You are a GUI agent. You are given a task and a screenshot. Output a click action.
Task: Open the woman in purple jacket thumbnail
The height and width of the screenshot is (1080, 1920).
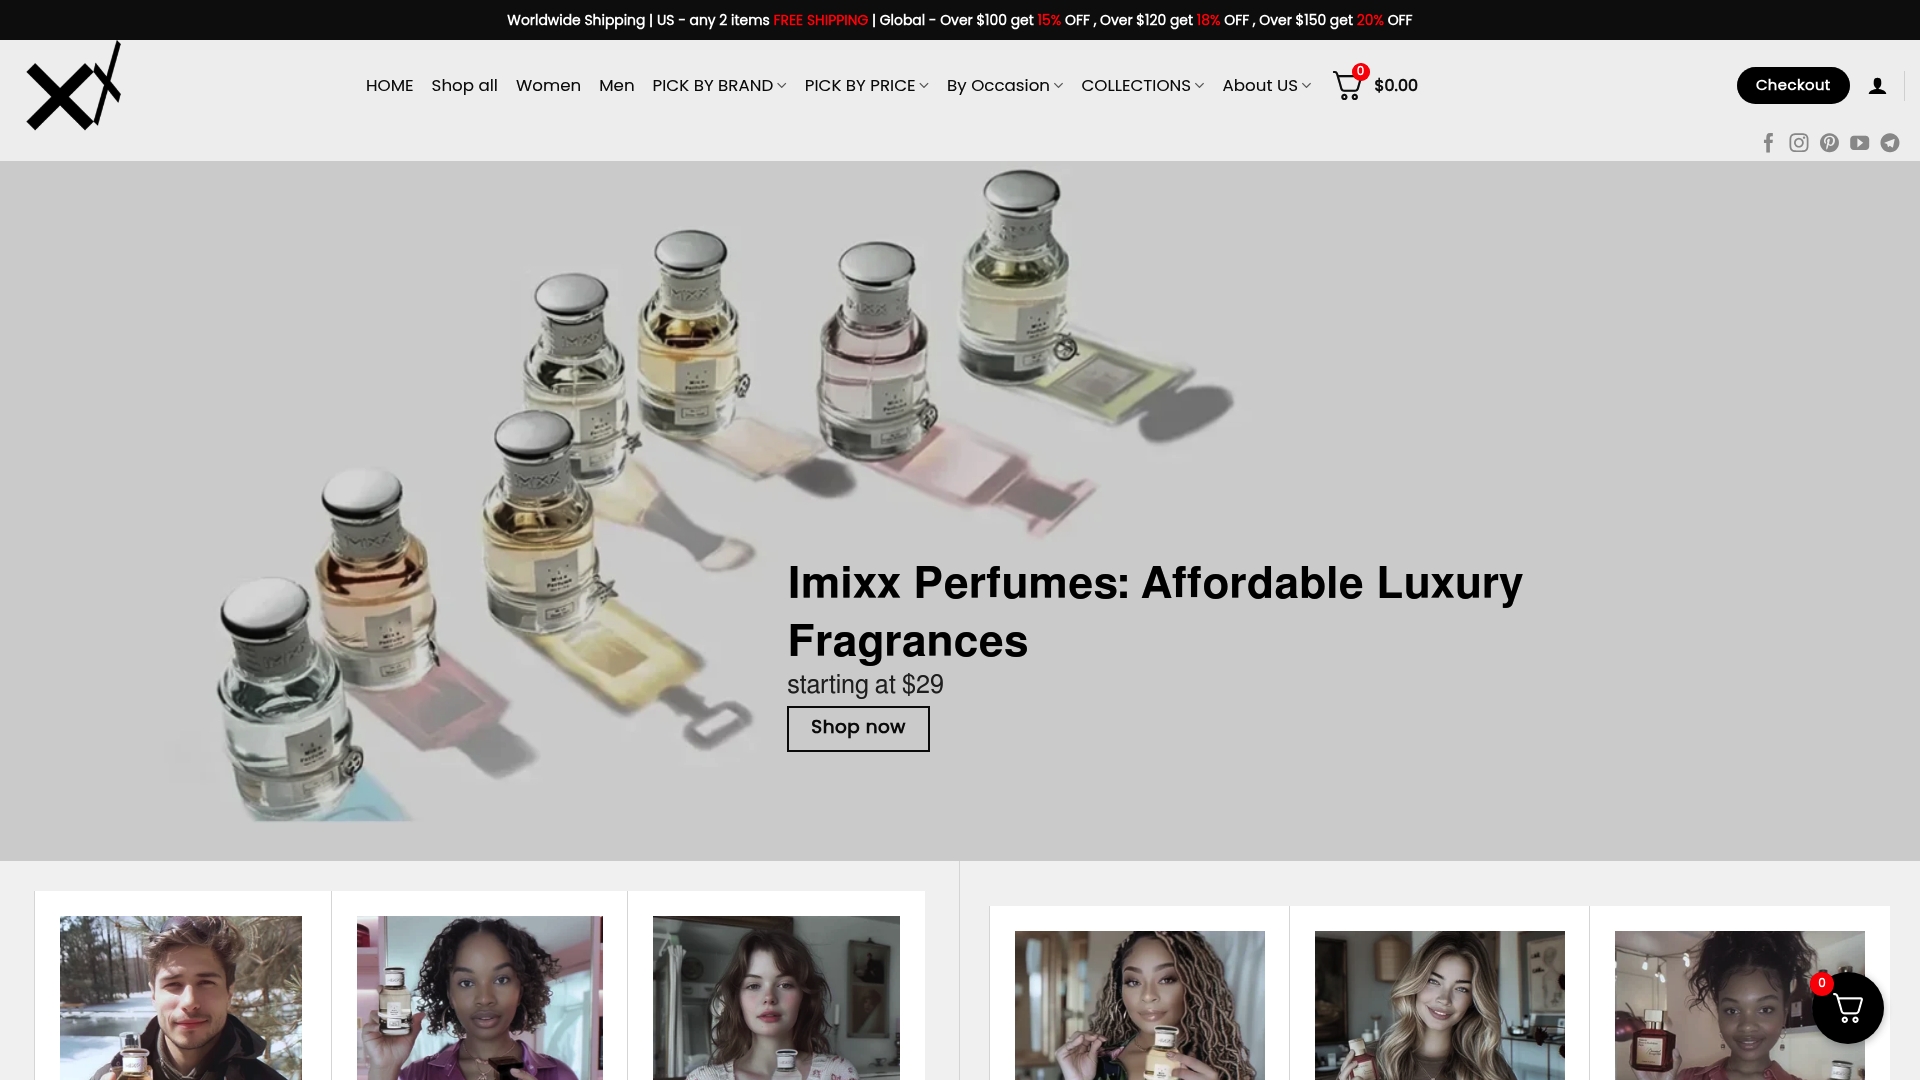pyautogui.click(x=480, y=998)
